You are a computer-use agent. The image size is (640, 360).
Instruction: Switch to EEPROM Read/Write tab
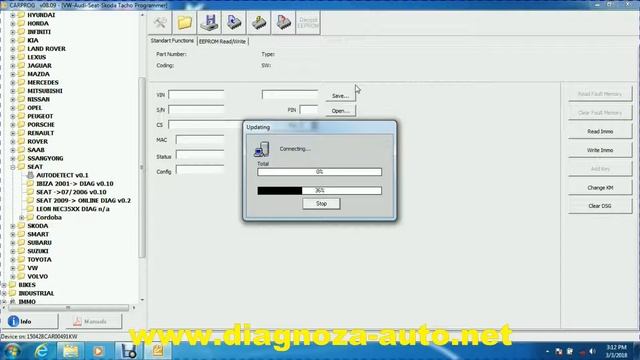pyautogui.click(x=222, y=41)
